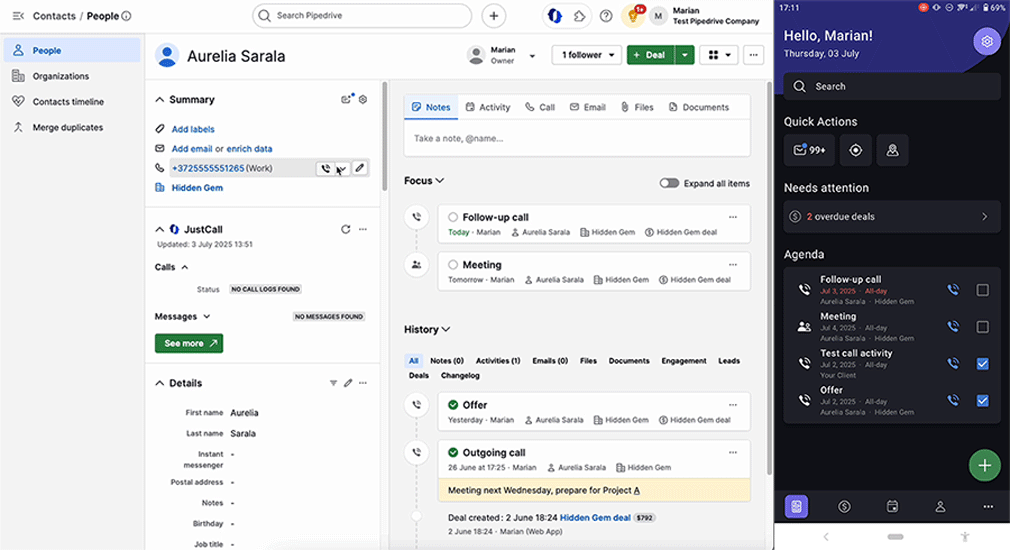Open owner Marian dropdown arrow
This screenshot has width=1010, height=550.
point(532,56)
